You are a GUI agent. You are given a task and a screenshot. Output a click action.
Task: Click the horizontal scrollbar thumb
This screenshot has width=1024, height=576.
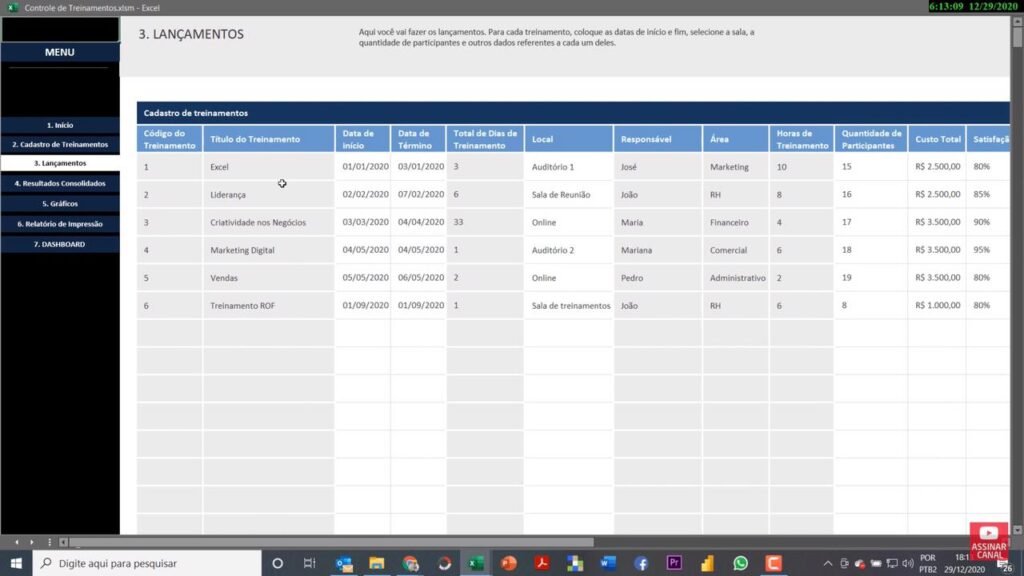coord(332,542)
